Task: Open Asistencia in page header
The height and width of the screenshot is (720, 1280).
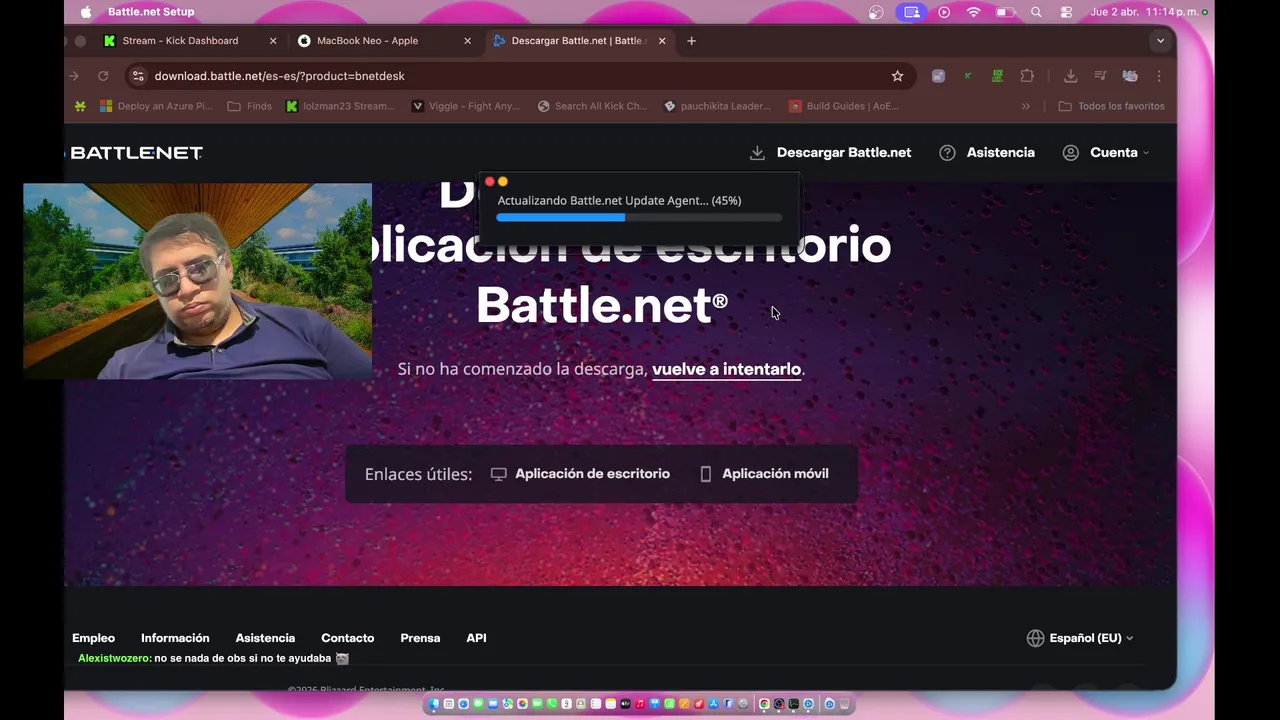Action: click(987, 153)
